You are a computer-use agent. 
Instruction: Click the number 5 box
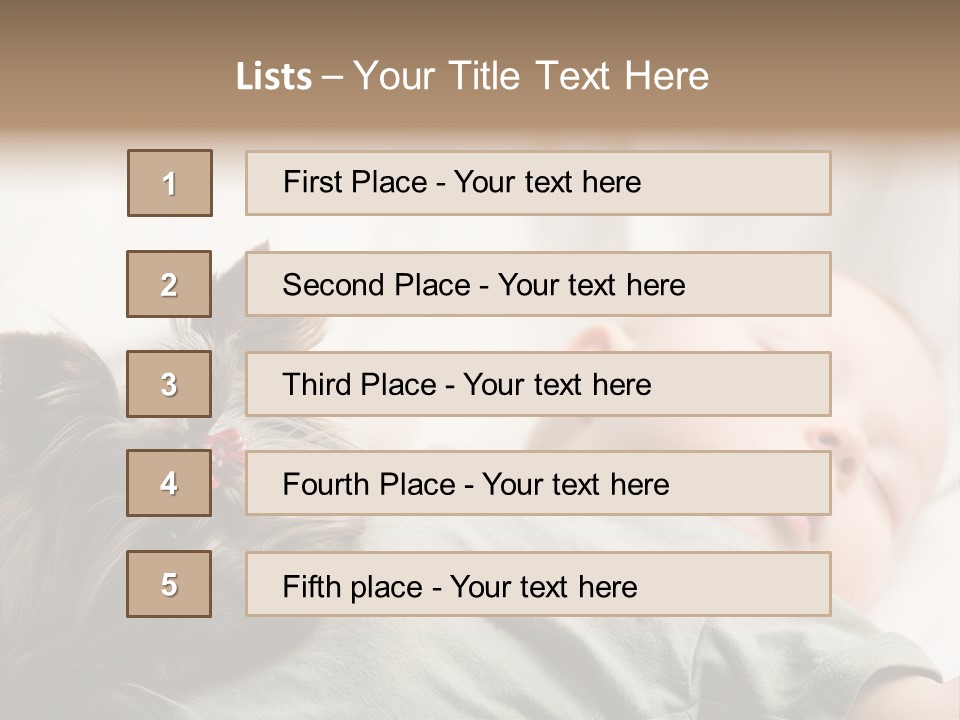coord(169,584)
